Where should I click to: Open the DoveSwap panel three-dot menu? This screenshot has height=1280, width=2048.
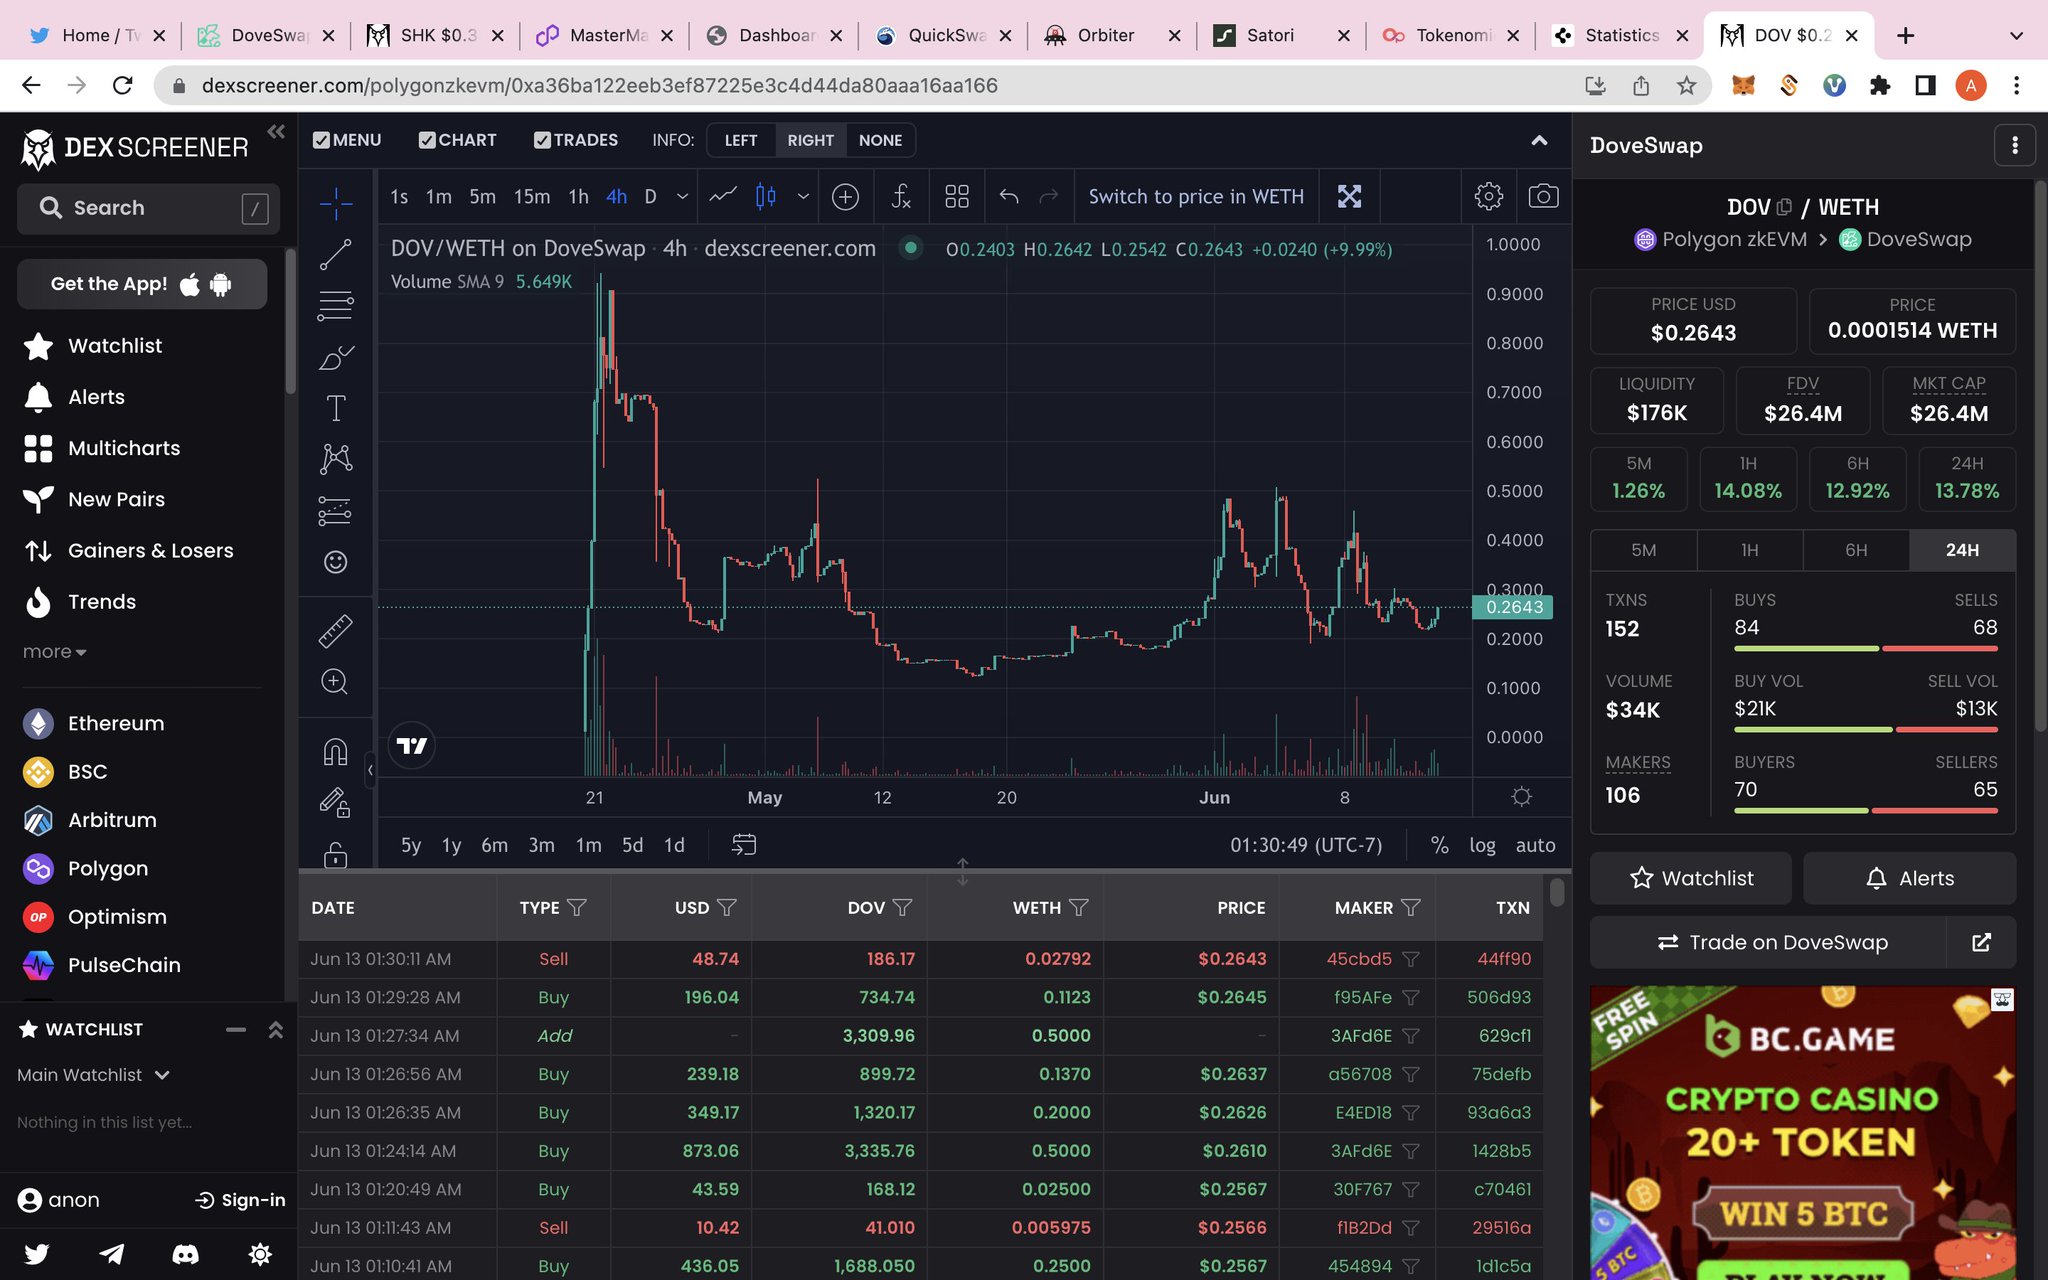(x=2015, y=146)
